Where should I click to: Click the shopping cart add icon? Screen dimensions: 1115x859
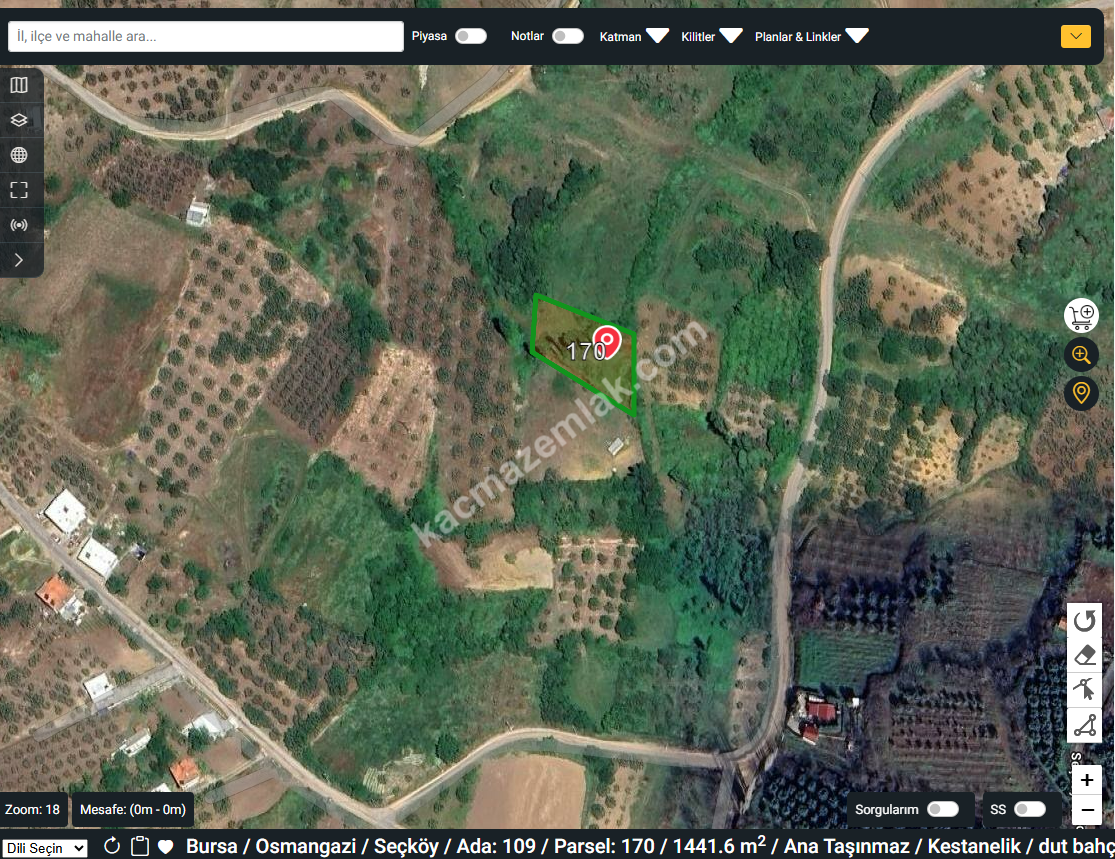[x=1081, y=317]
